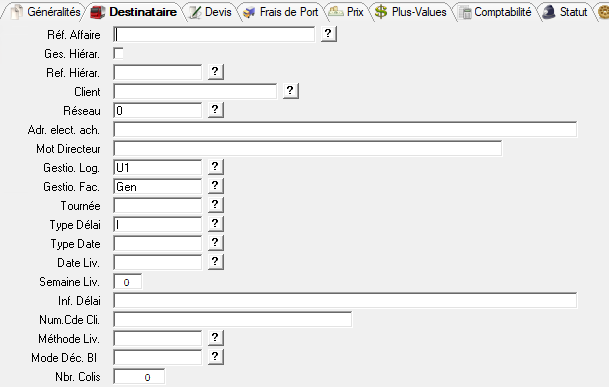
Task: Focus the Type Date field
Action: 158,244
